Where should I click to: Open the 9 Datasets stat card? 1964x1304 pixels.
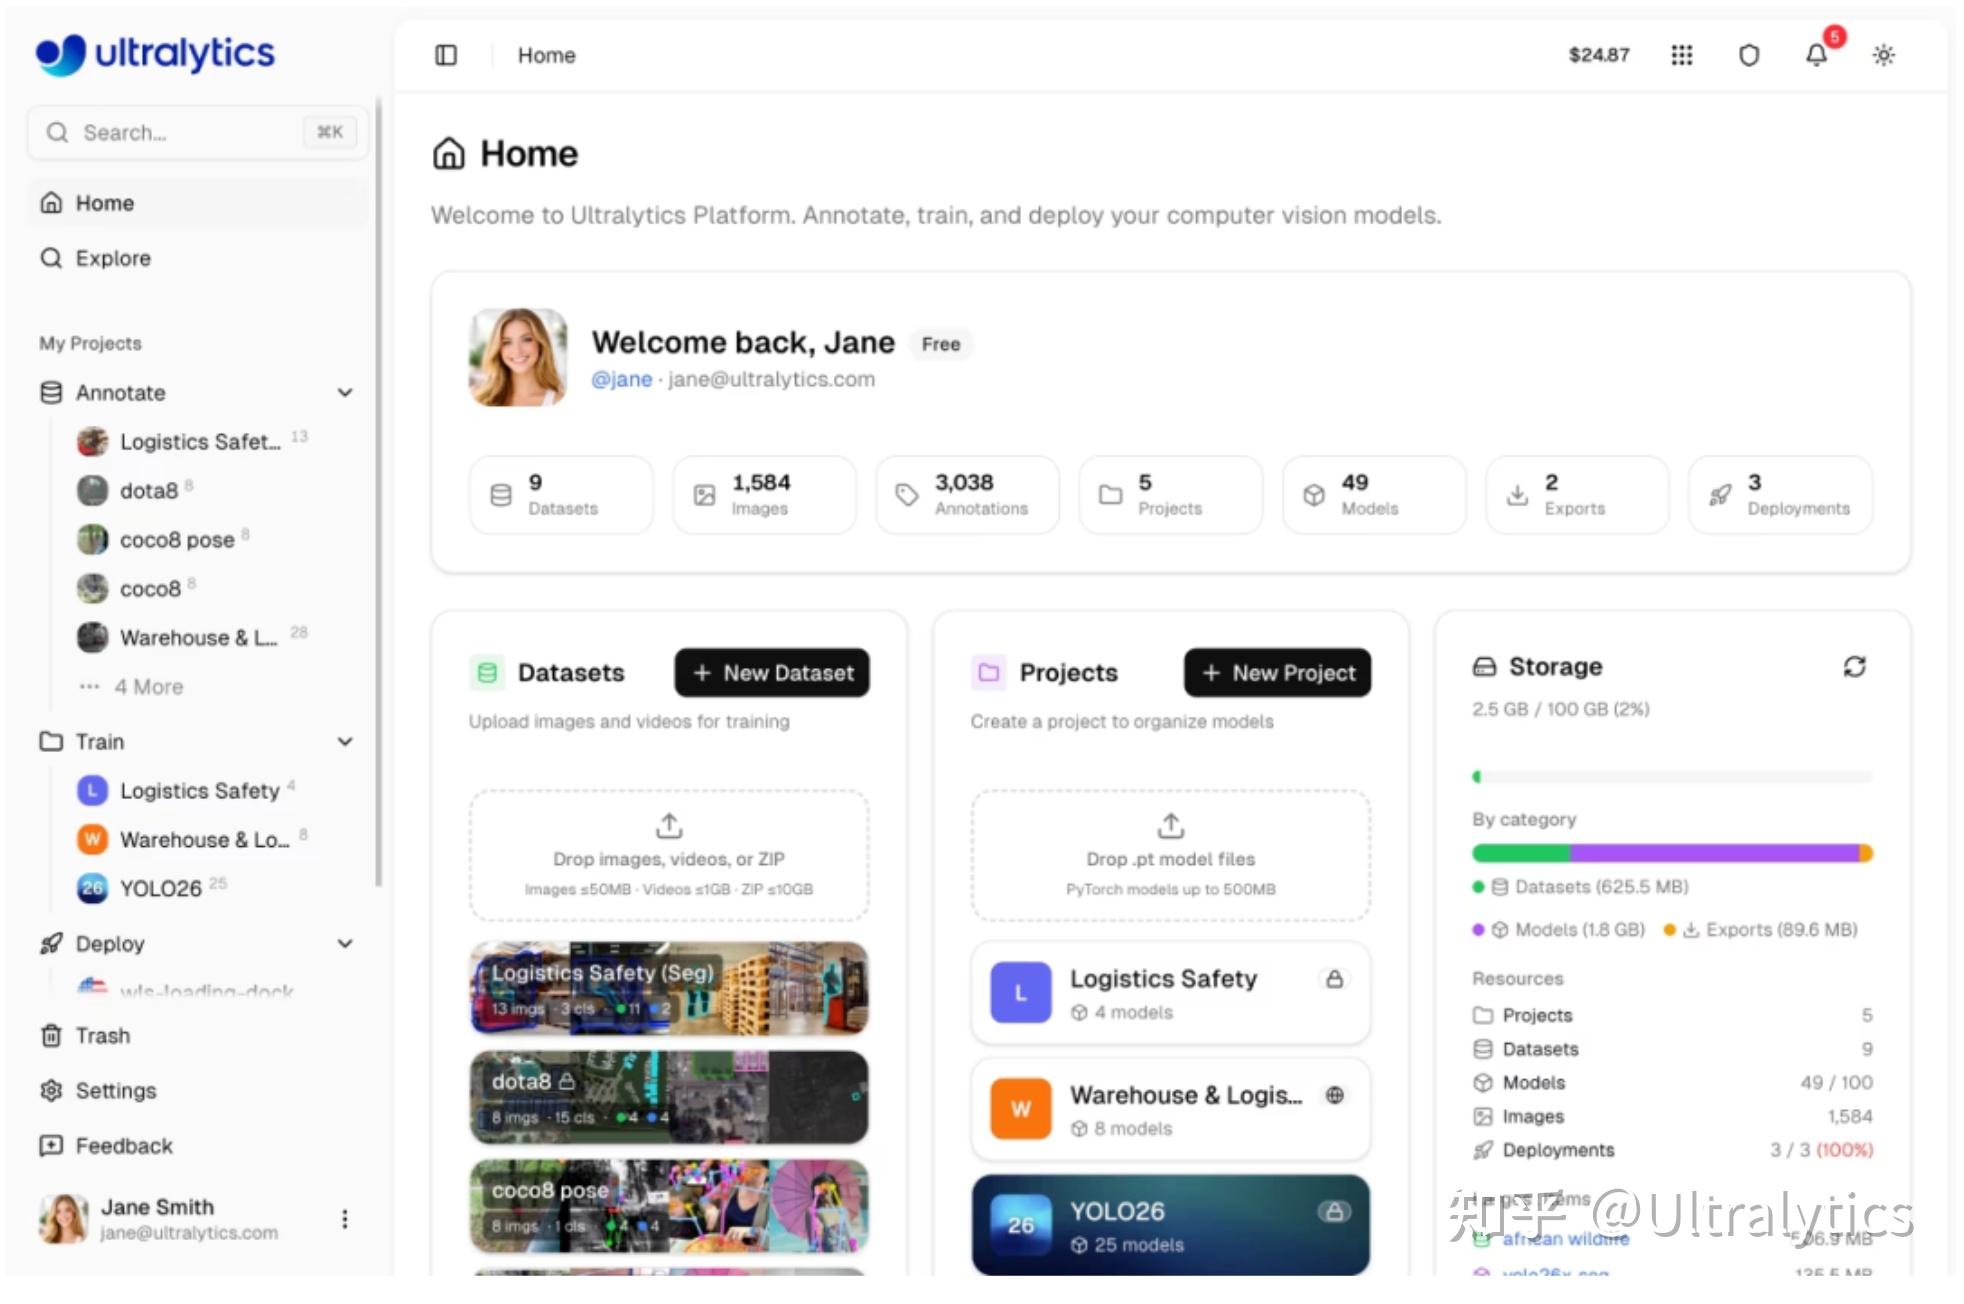point(561,495)
